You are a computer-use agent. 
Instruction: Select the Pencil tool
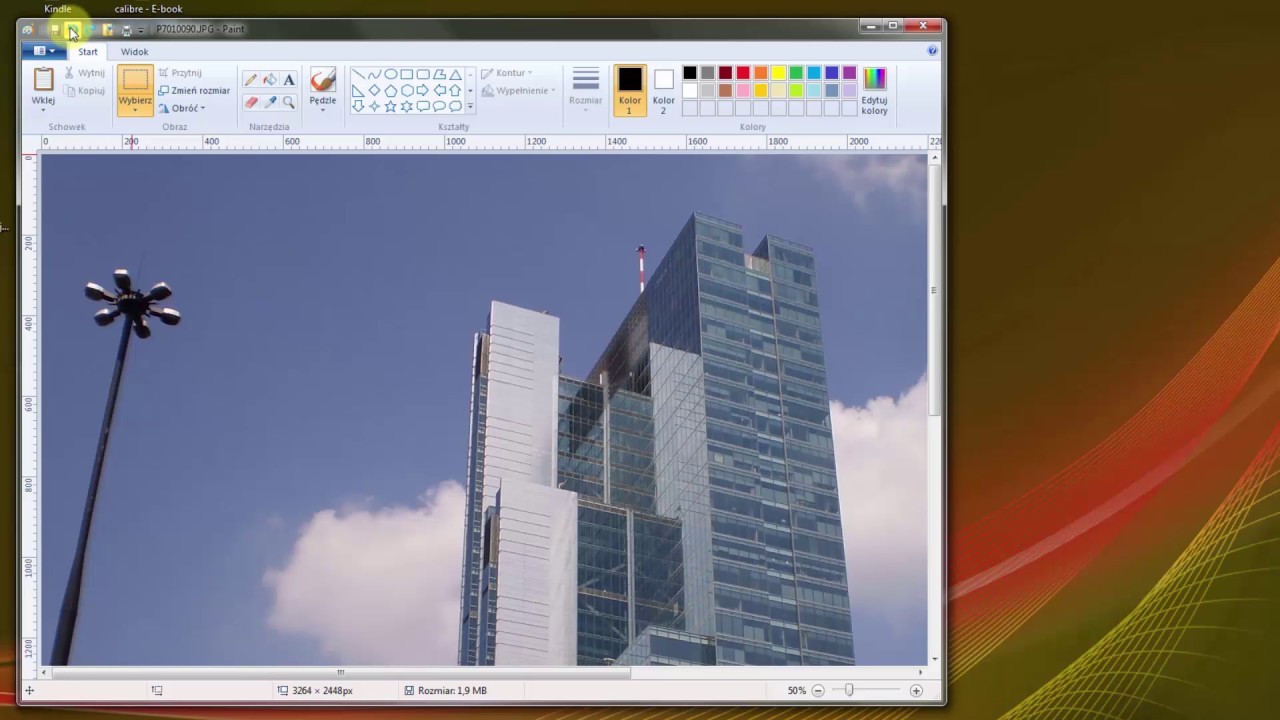(x=250, y=79)
